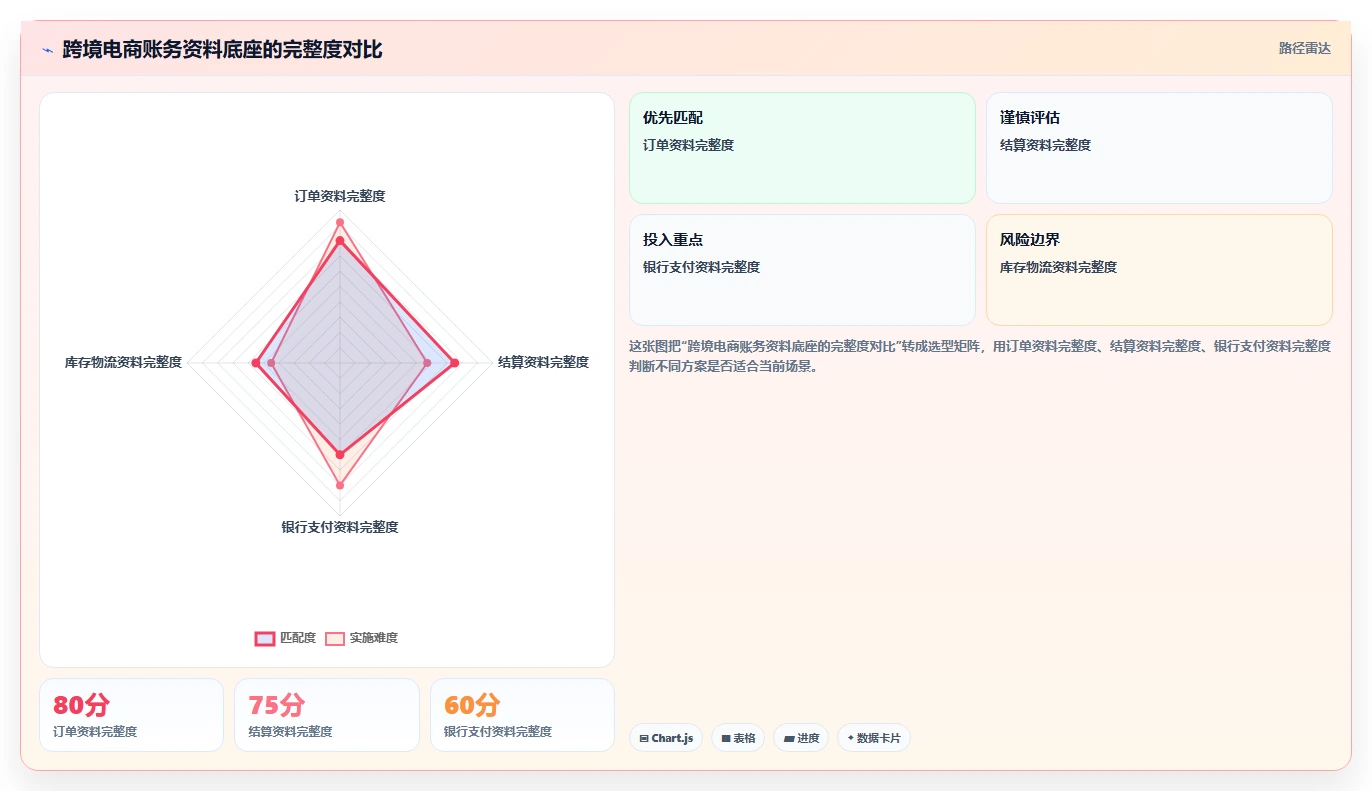Toggle the 匹配度 legend swatch
Viewport: 1372px width, 791px height.
click(265, 638)
